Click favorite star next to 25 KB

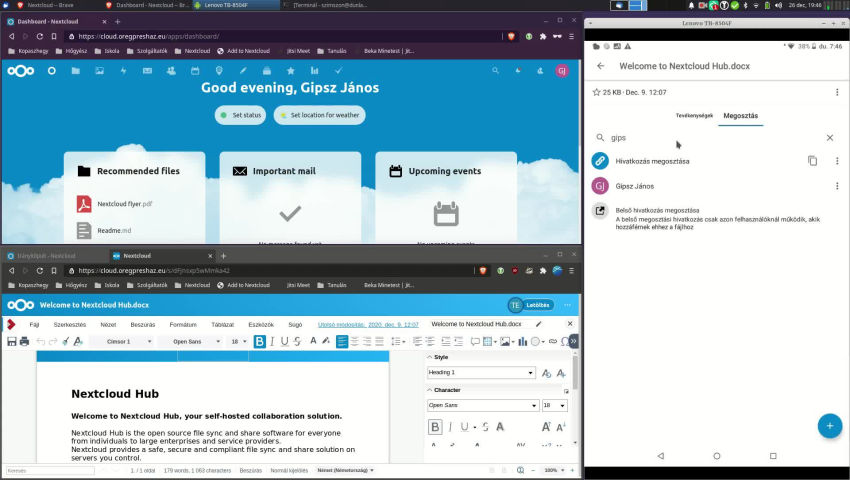pos(596,92)
